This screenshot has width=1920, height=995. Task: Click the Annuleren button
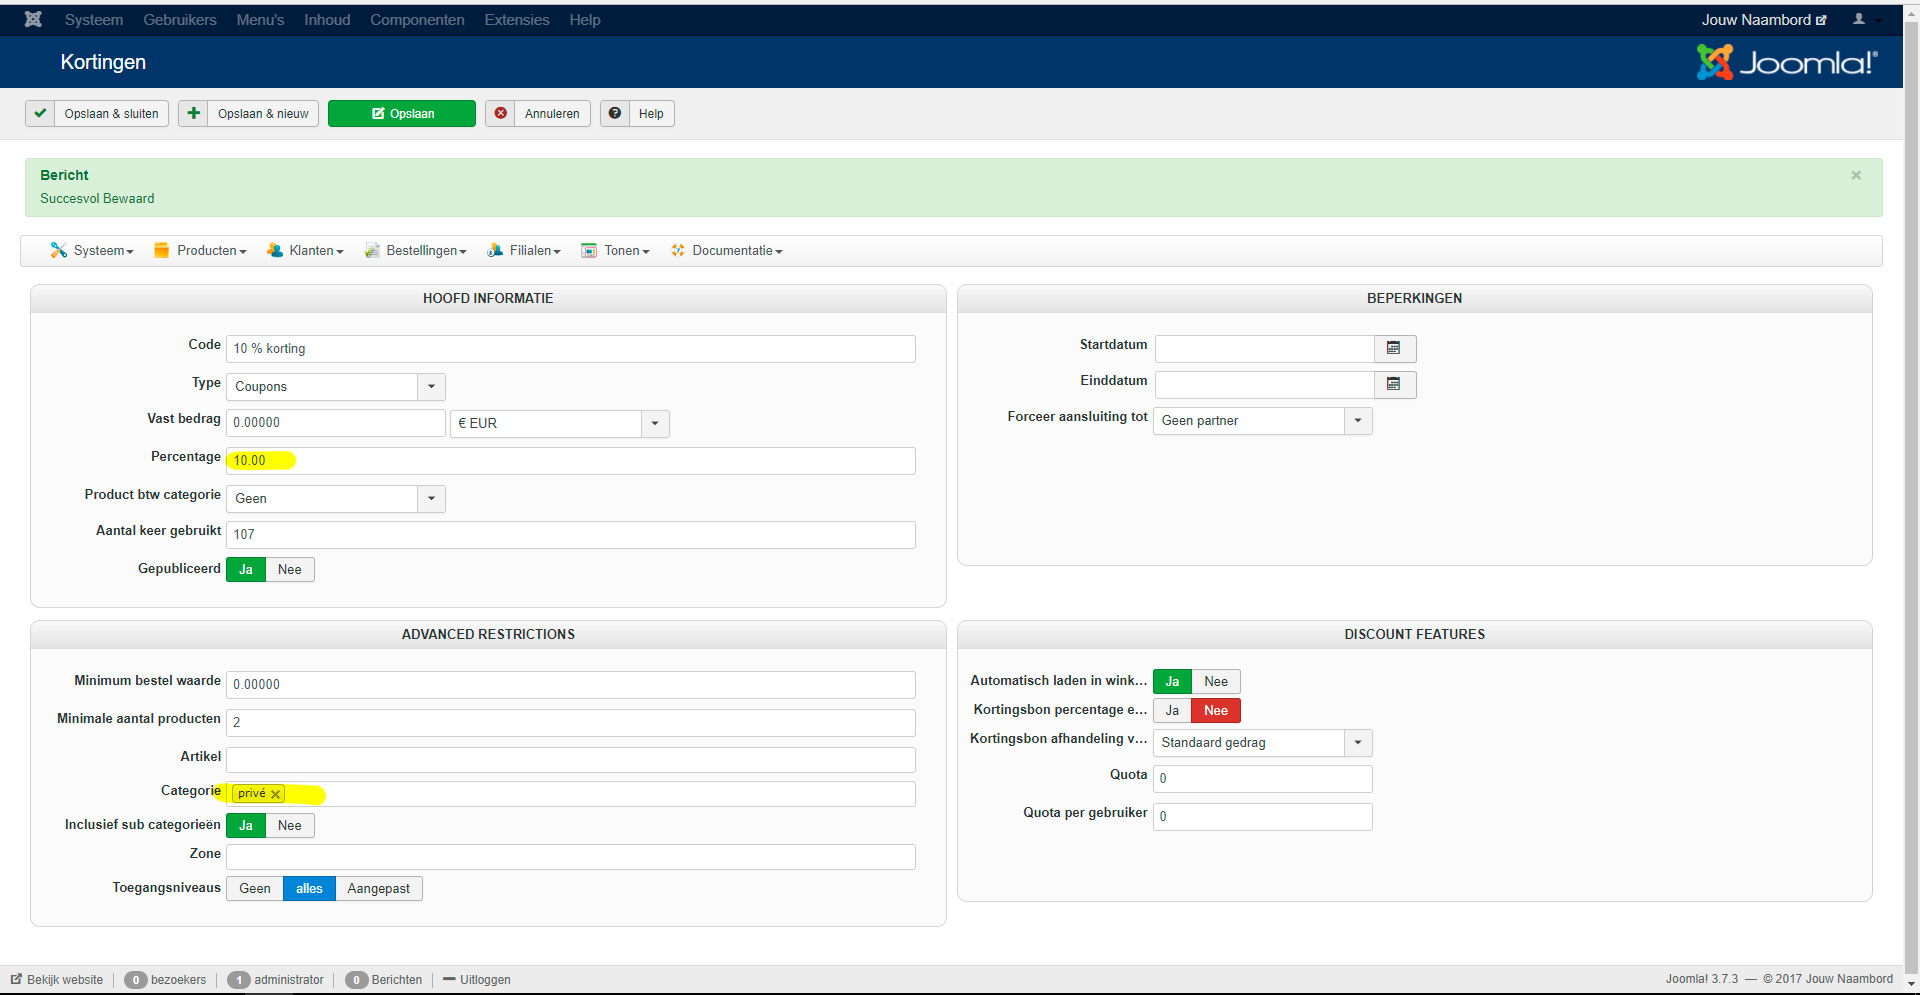tap(538, 113)
